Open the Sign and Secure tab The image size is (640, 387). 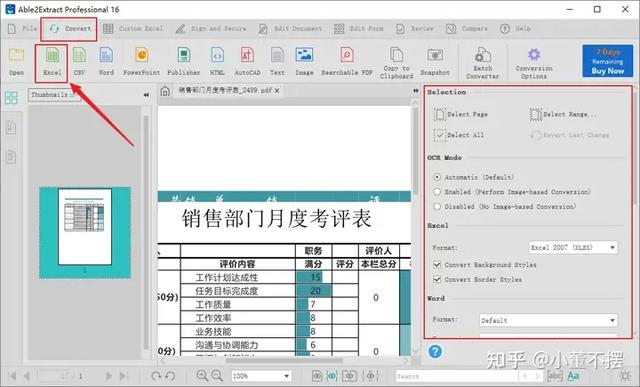pyautogui.click(x=211, y=29)
